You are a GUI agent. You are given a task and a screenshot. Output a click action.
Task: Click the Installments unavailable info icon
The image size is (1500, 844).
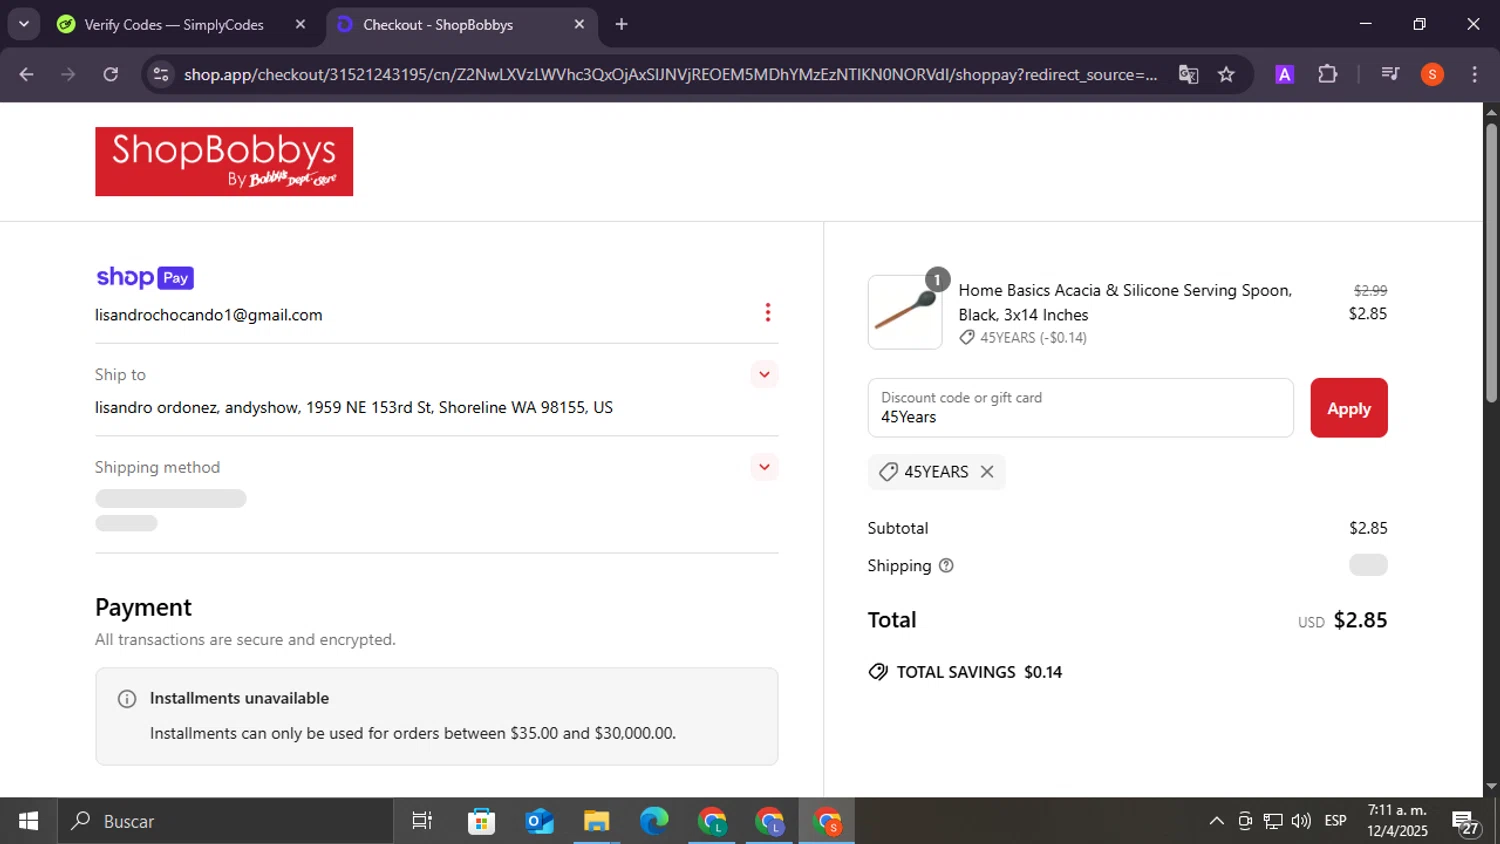[x=127, y=699]
